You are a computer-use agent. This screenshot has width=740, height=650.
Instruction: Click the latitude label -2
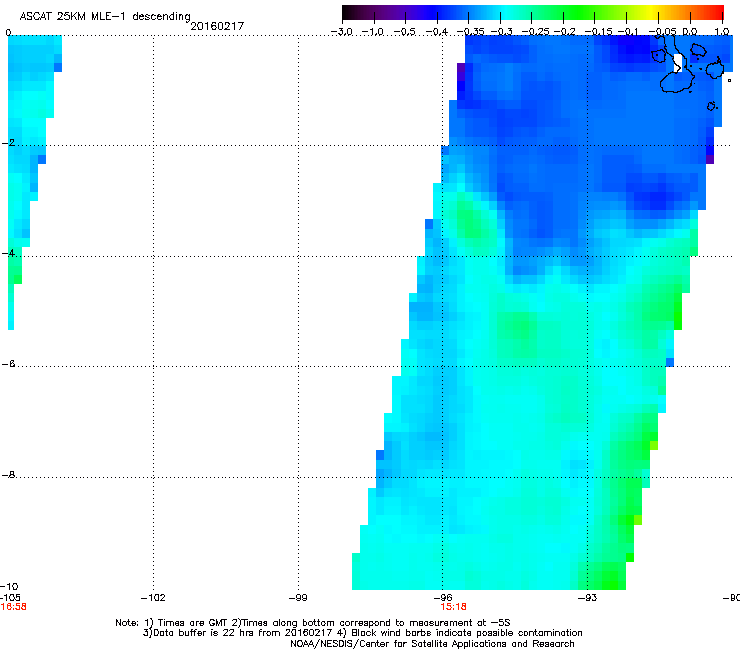8,143
